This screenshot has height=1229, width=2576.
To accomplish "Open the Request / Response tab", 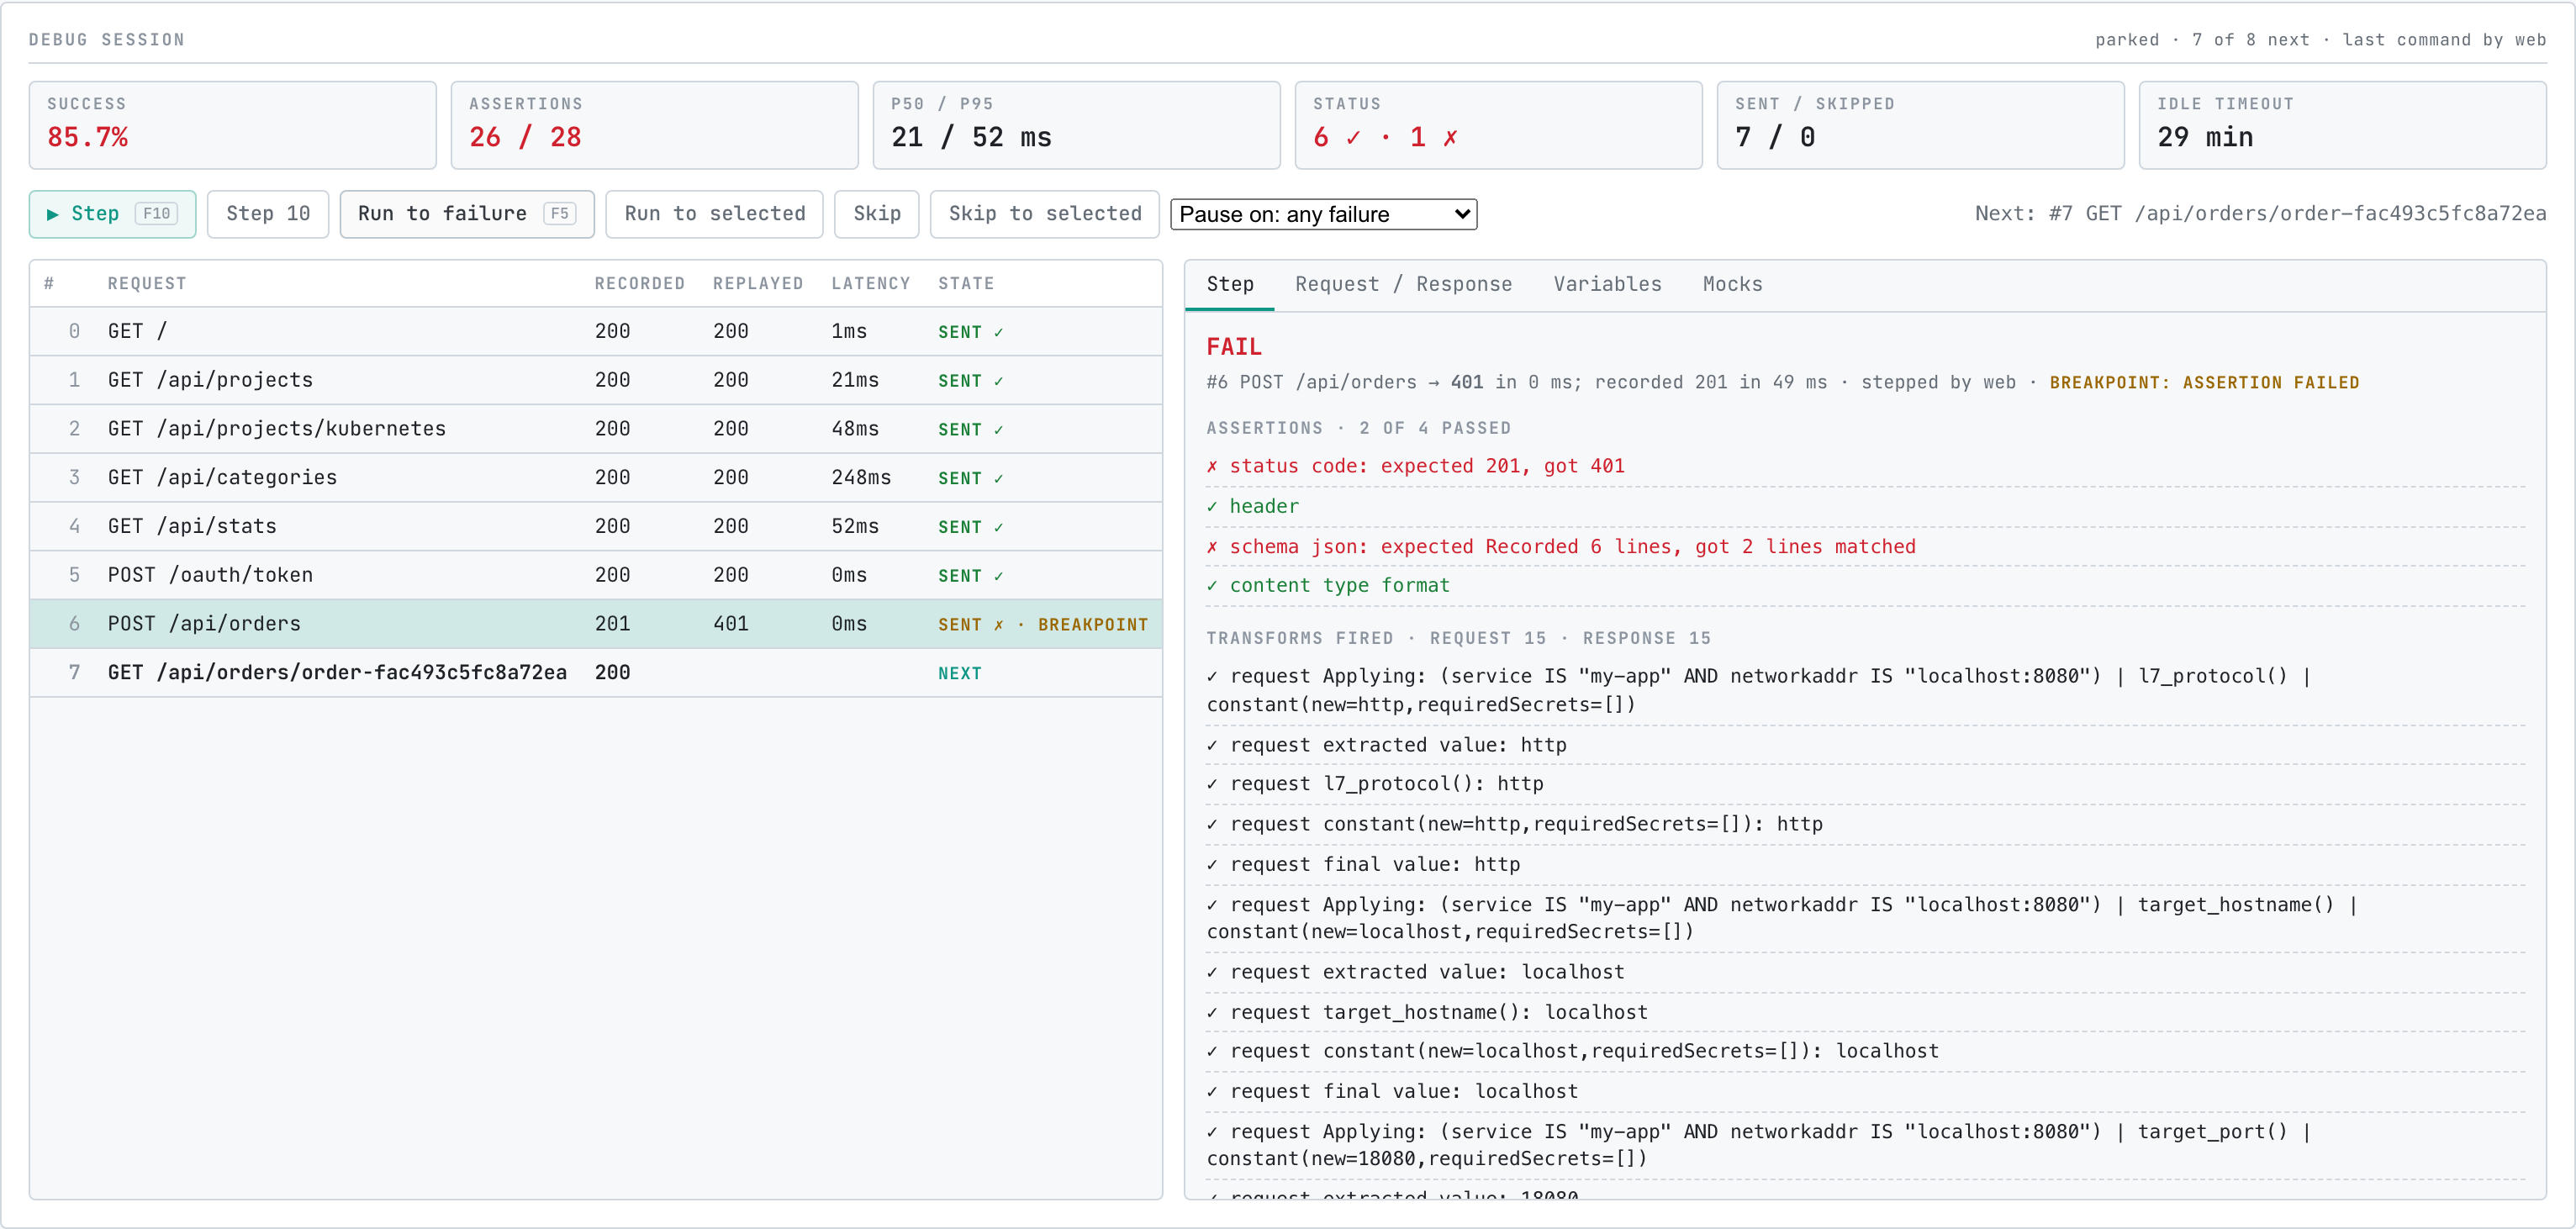I will tap(1403, 284).
